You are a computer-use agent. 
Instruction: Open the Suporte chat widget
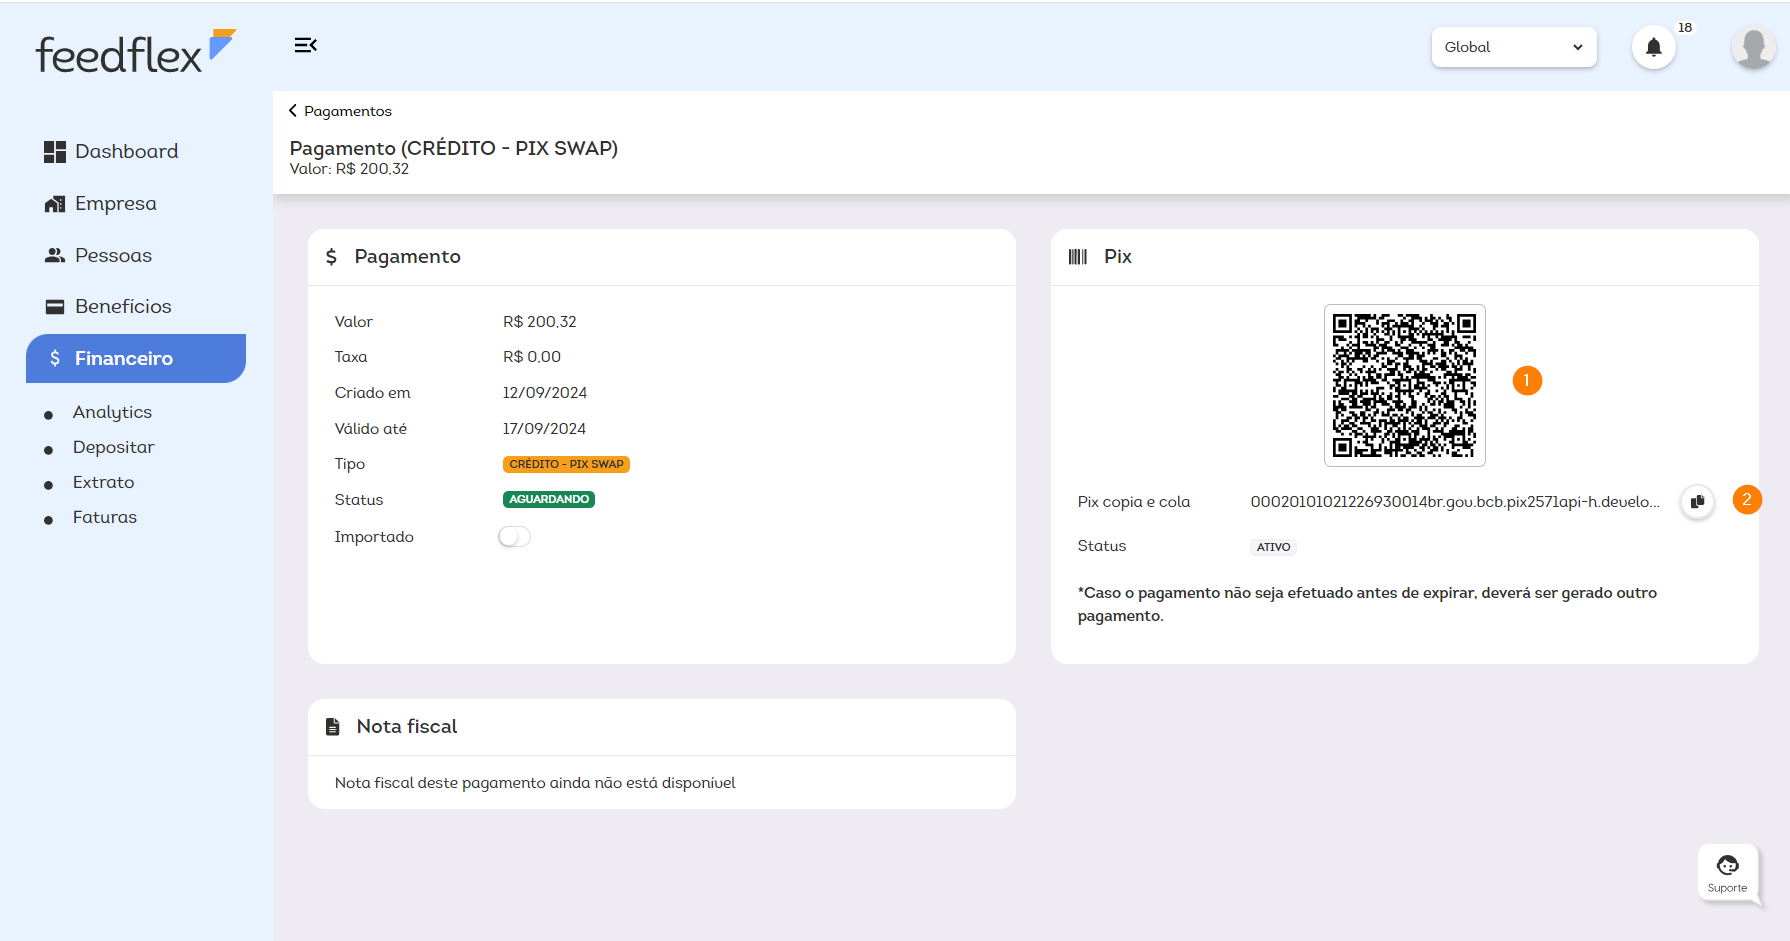(x=1727, y=872)
